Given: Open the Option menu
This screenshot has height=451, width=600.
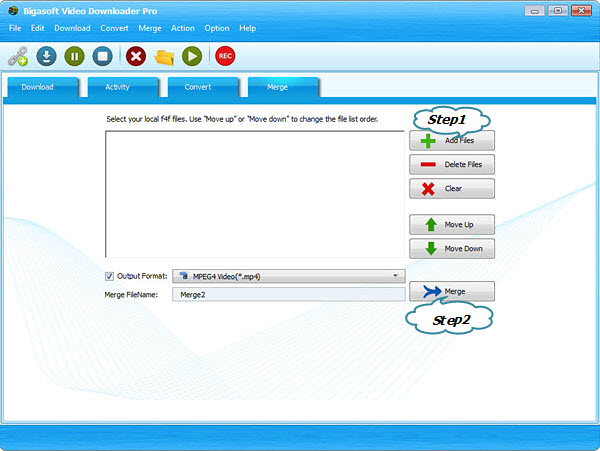Looking at the screenshot, I should (x=217, y=28).
